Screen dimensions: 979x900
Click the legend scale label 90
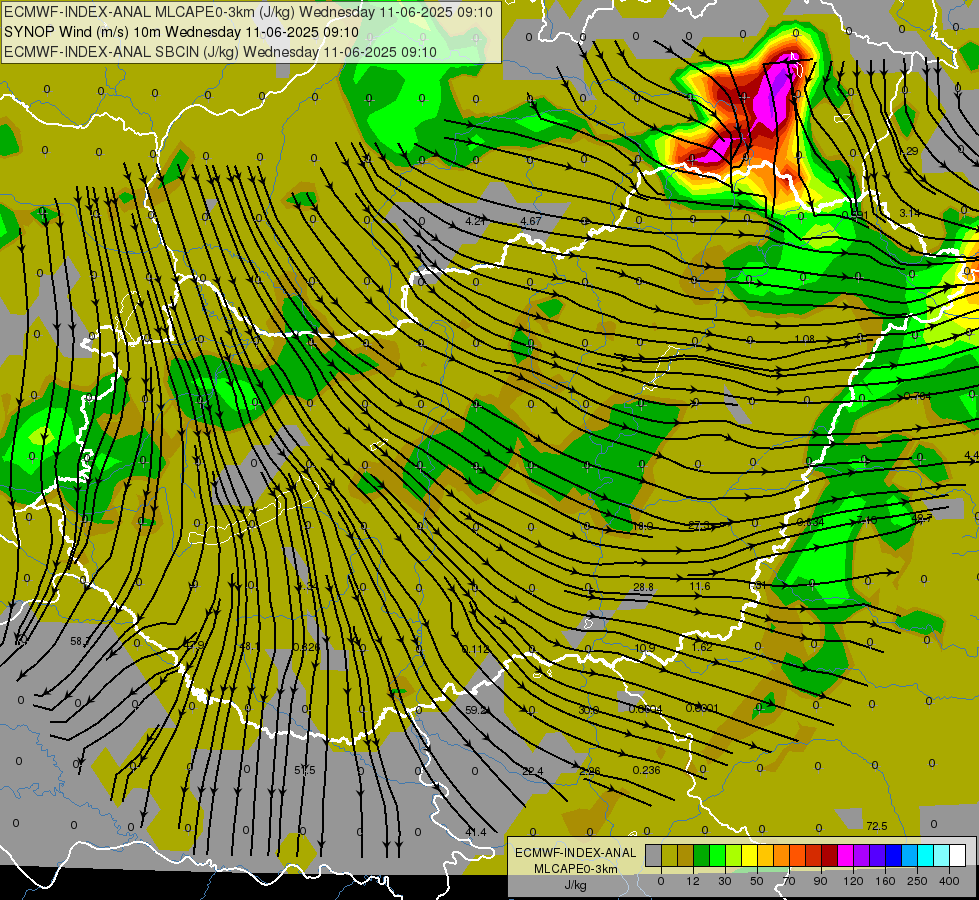coord(820,881)
